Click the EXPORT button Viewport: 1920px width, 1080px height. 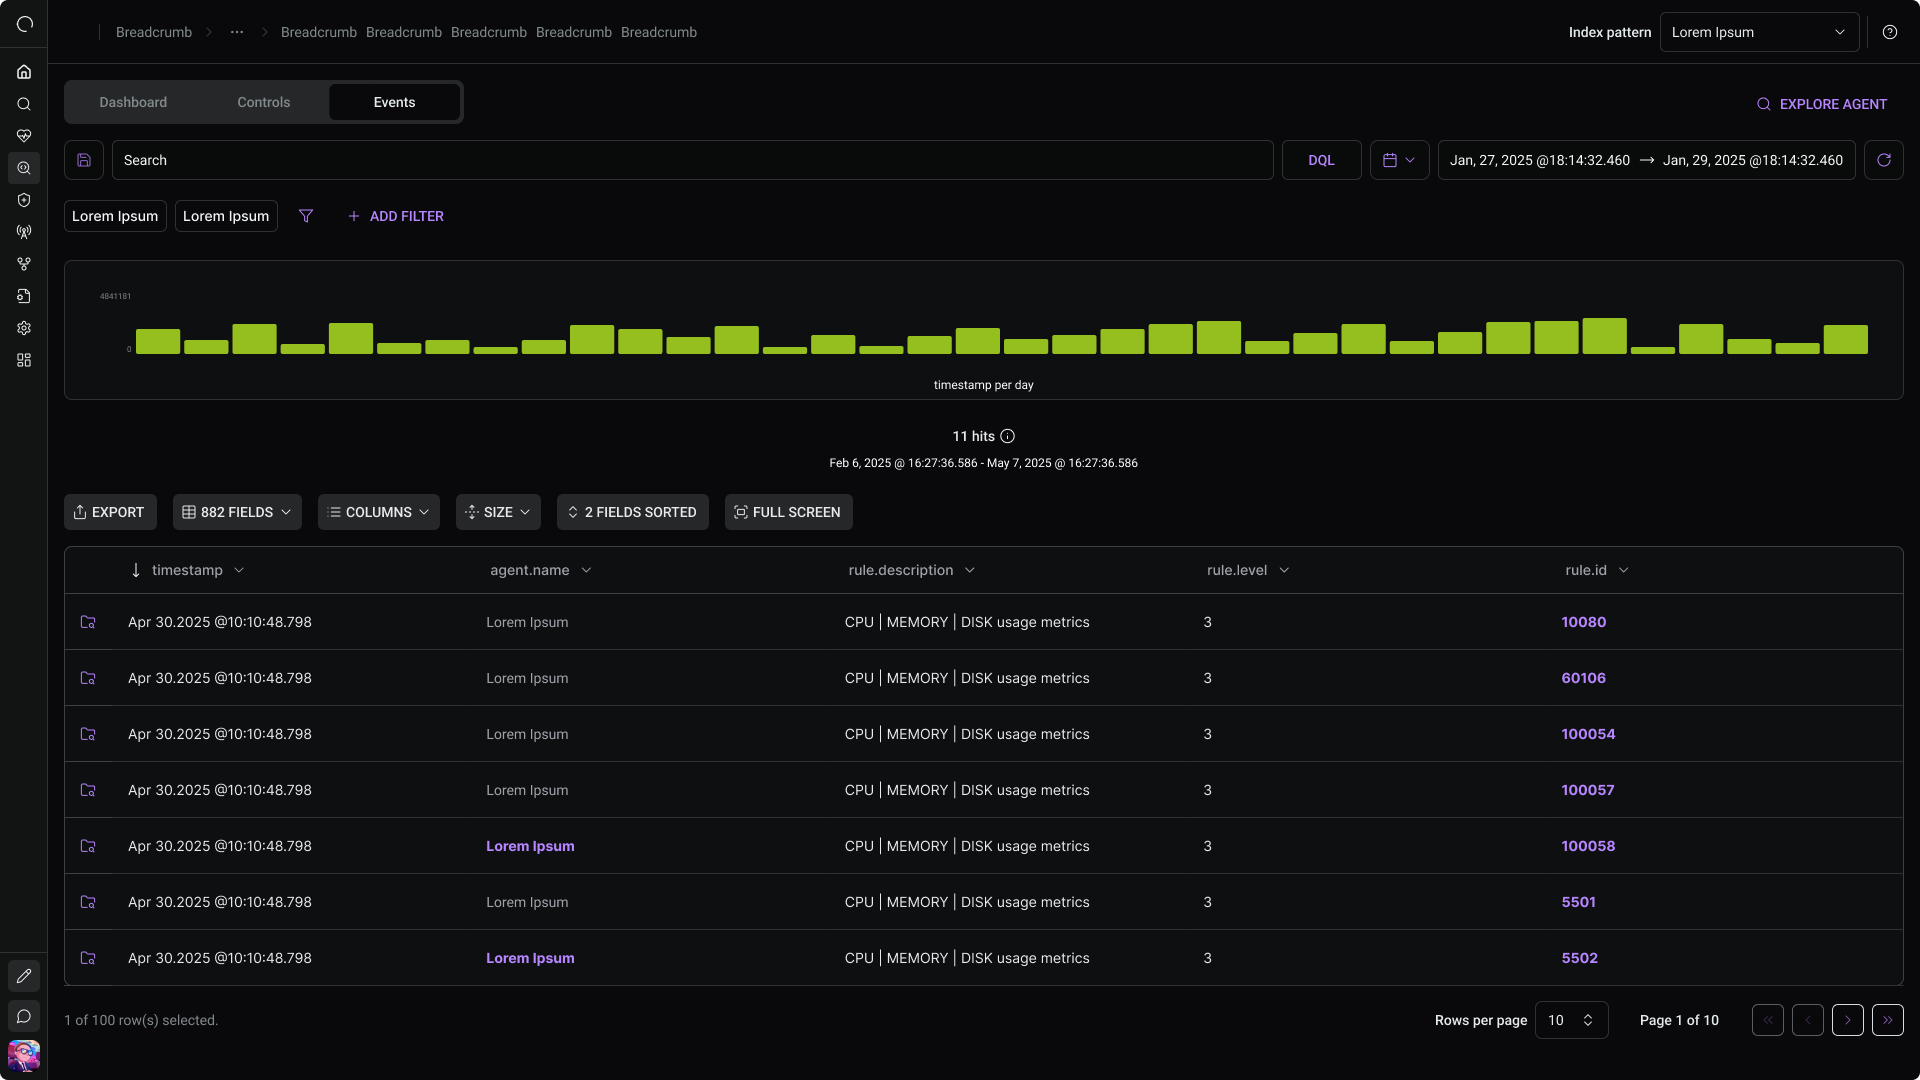[110, 512]
